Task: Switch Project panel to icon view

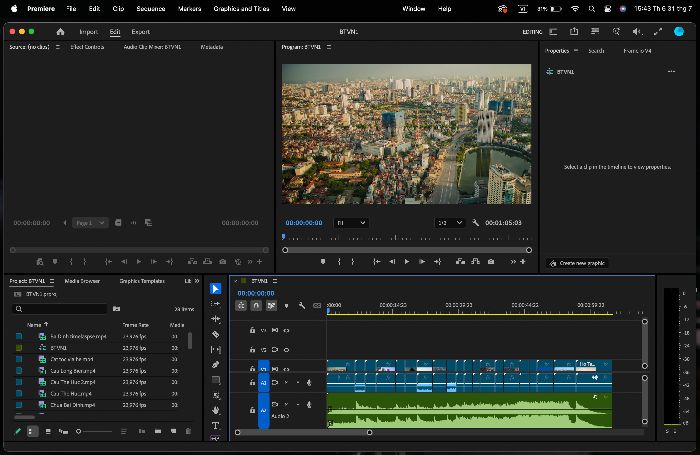Action: point(48,431)
